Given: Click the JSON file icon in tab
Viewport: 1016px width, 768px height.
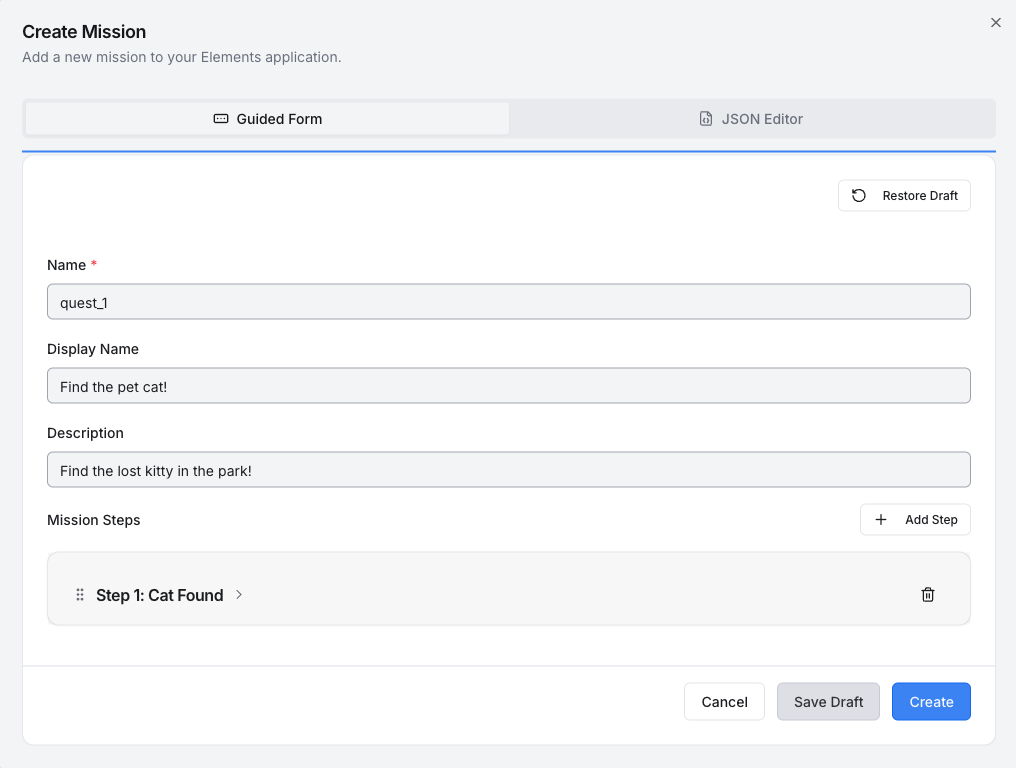Looking at the screenshot, I should [x=706, y=119].
